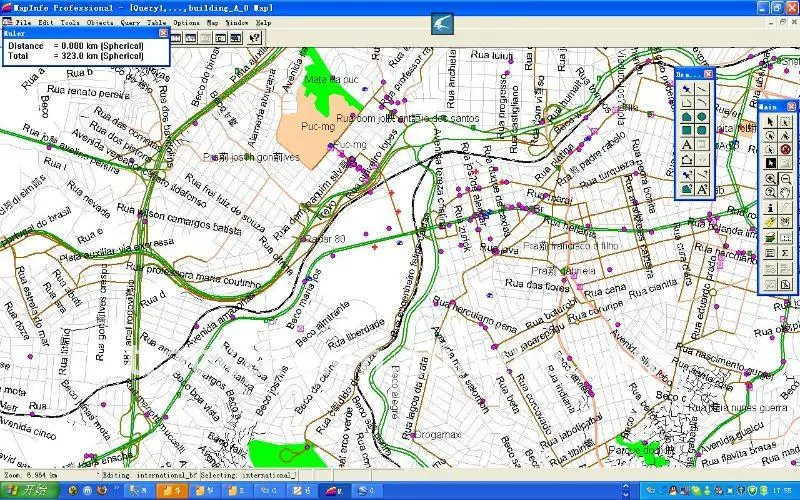800x500 pixels.
Task: Show the Statistics sigma icon
Action: (785, 253)
